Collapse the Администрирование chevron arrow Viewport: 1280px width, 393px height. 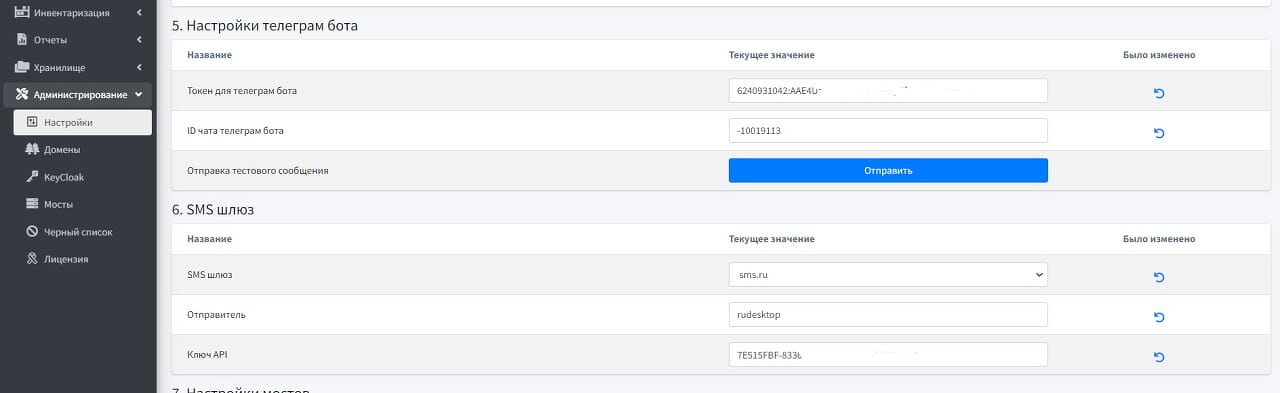(139, 95)
